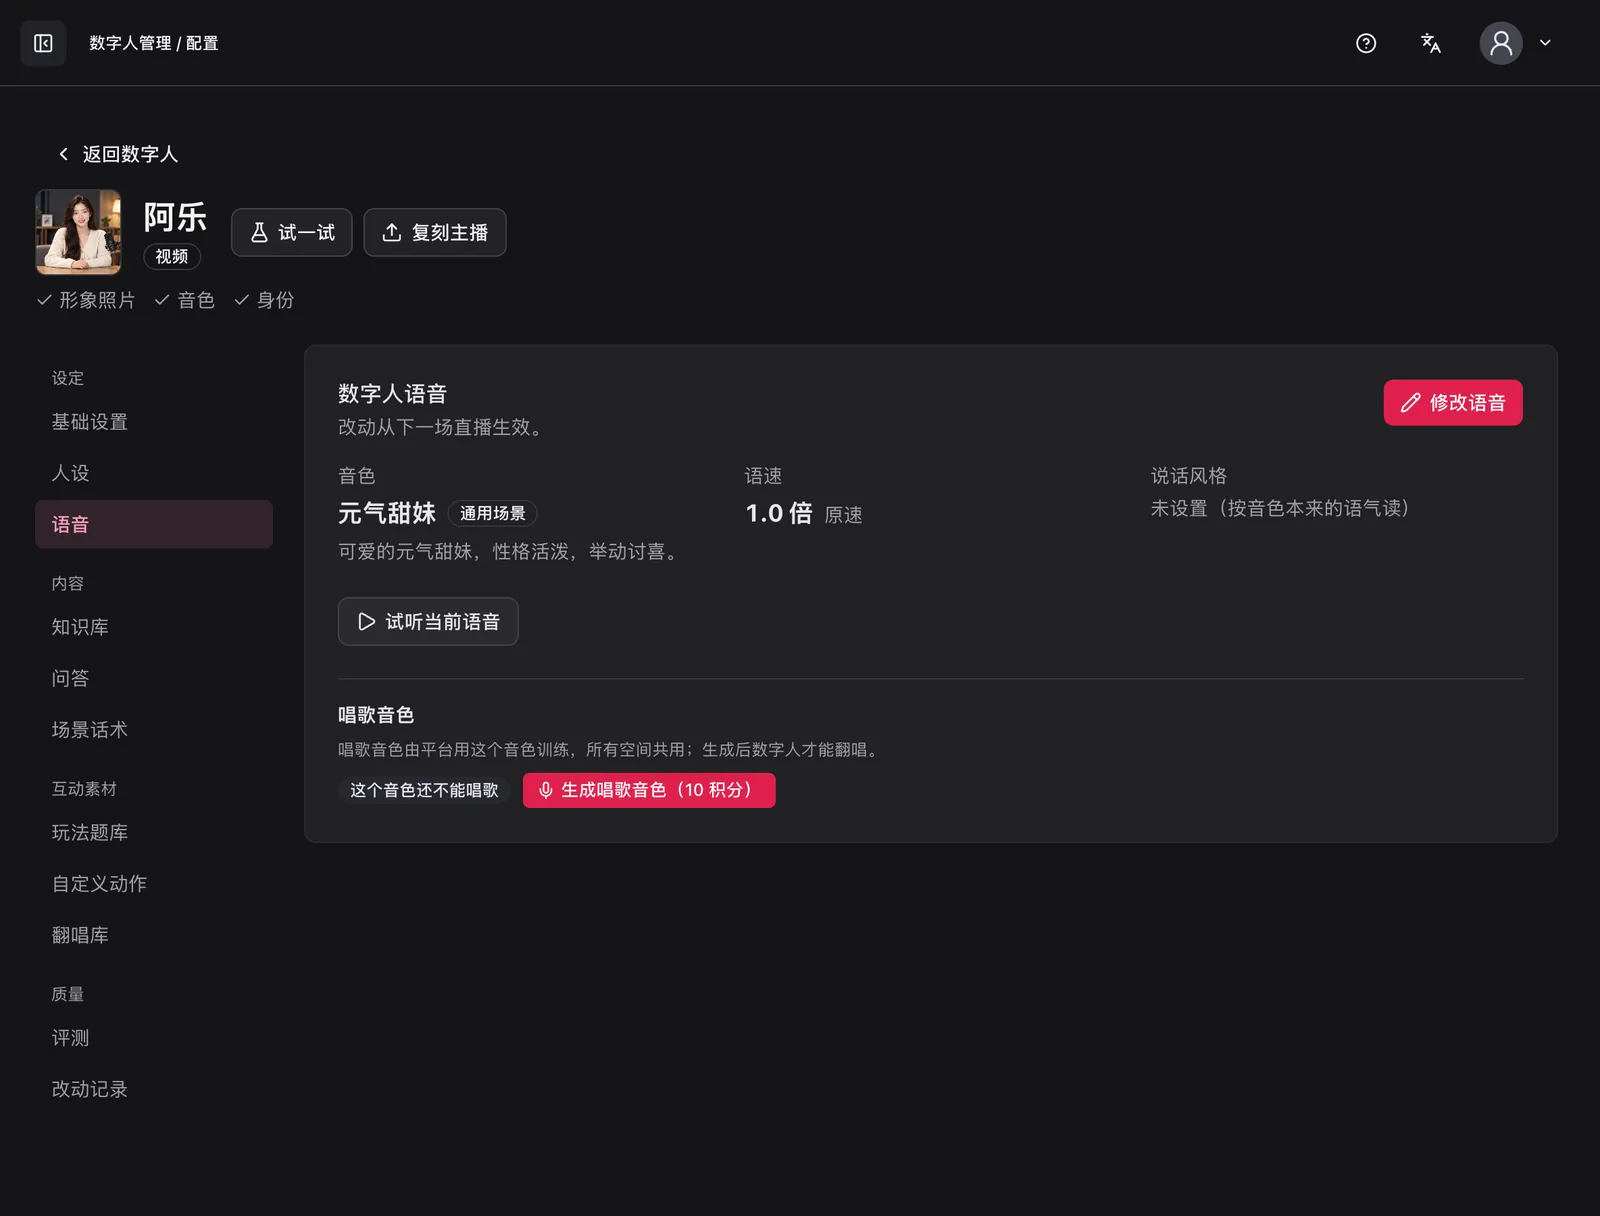
Task: Play 试听当前语音 preview
Action: tap(428, 621)
